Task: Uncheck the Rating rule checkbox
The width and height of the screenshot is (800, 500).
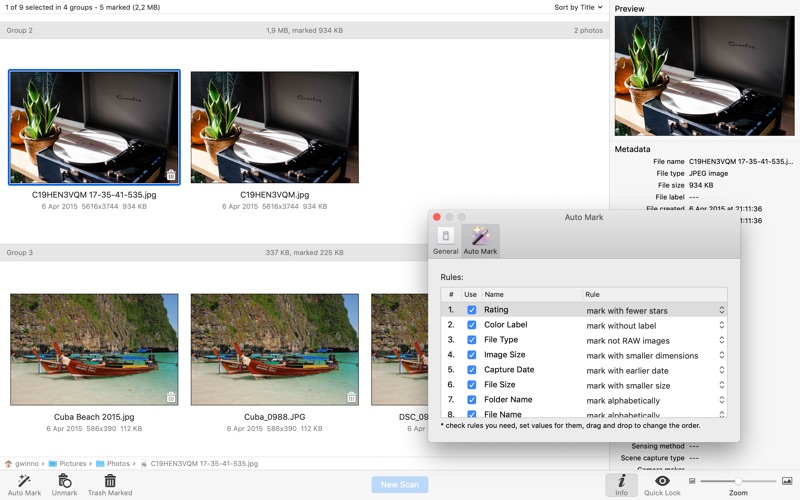Action: pos(471,310)
